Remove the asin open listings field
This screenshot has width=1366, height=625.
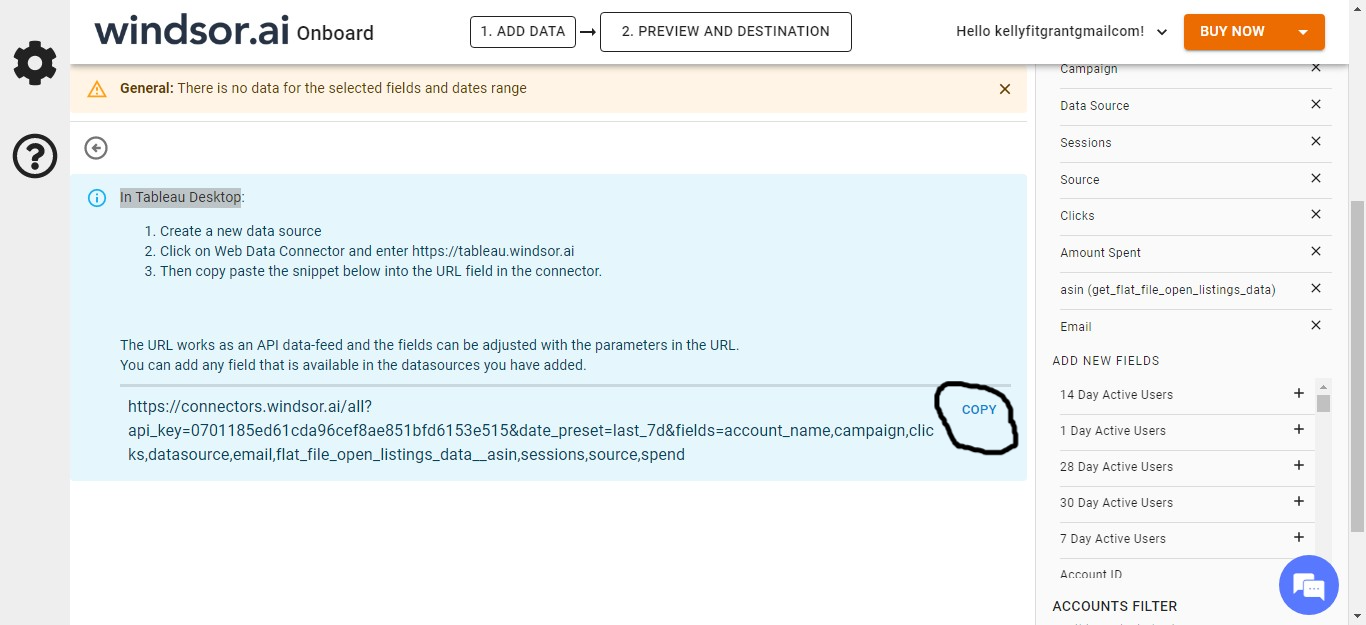[x=1316, y=288]
